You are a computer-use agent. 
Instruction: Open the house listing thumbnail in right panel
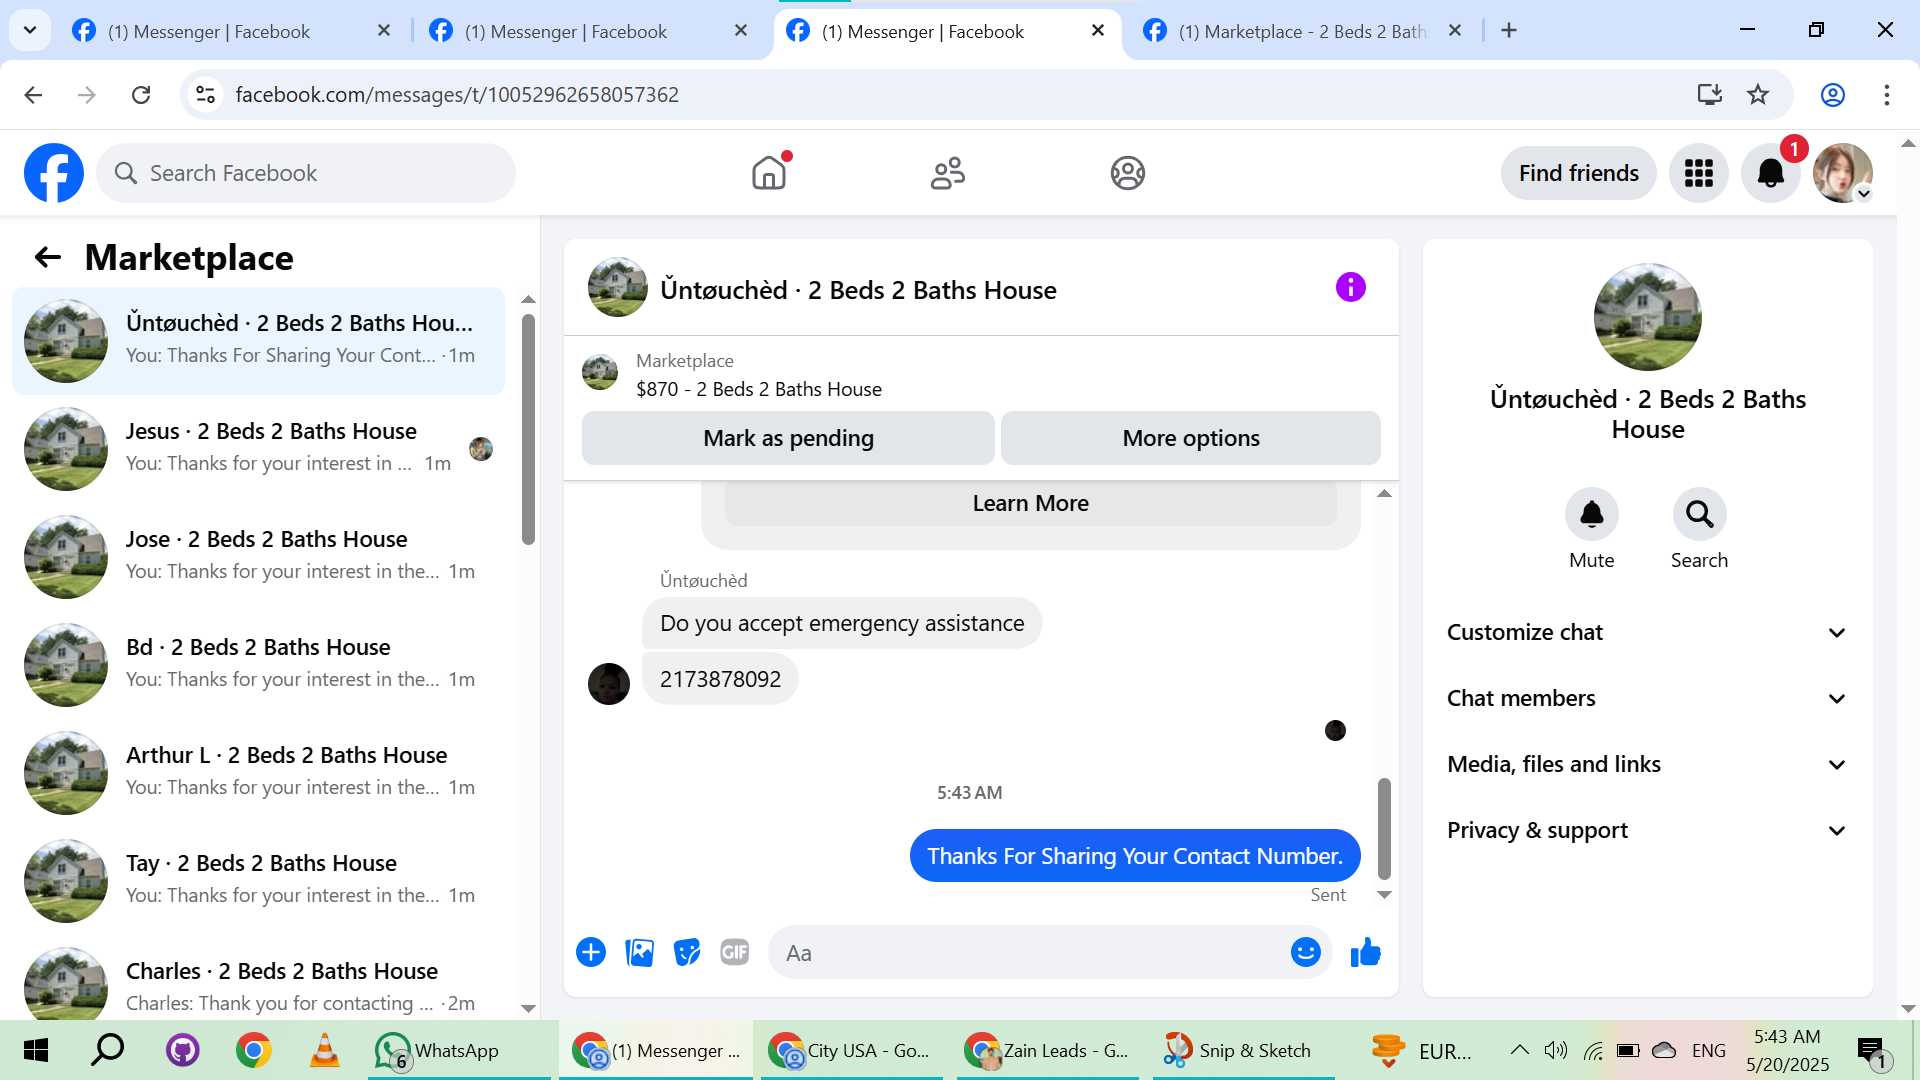click(x=1647, y=317)
